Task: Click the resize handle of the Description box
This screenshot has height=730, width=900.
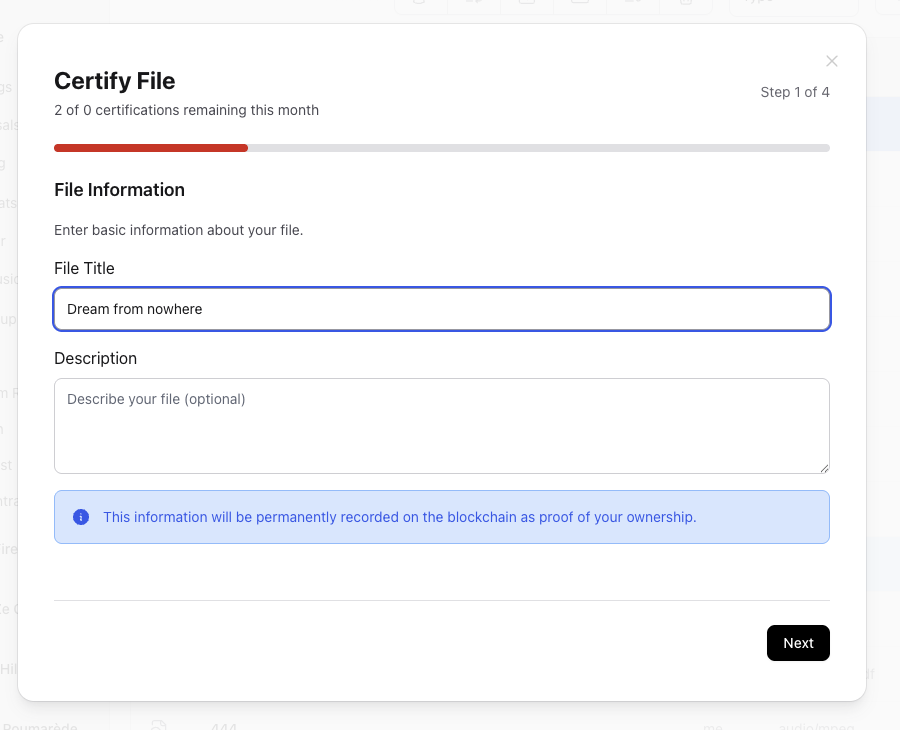Action: 824,466
